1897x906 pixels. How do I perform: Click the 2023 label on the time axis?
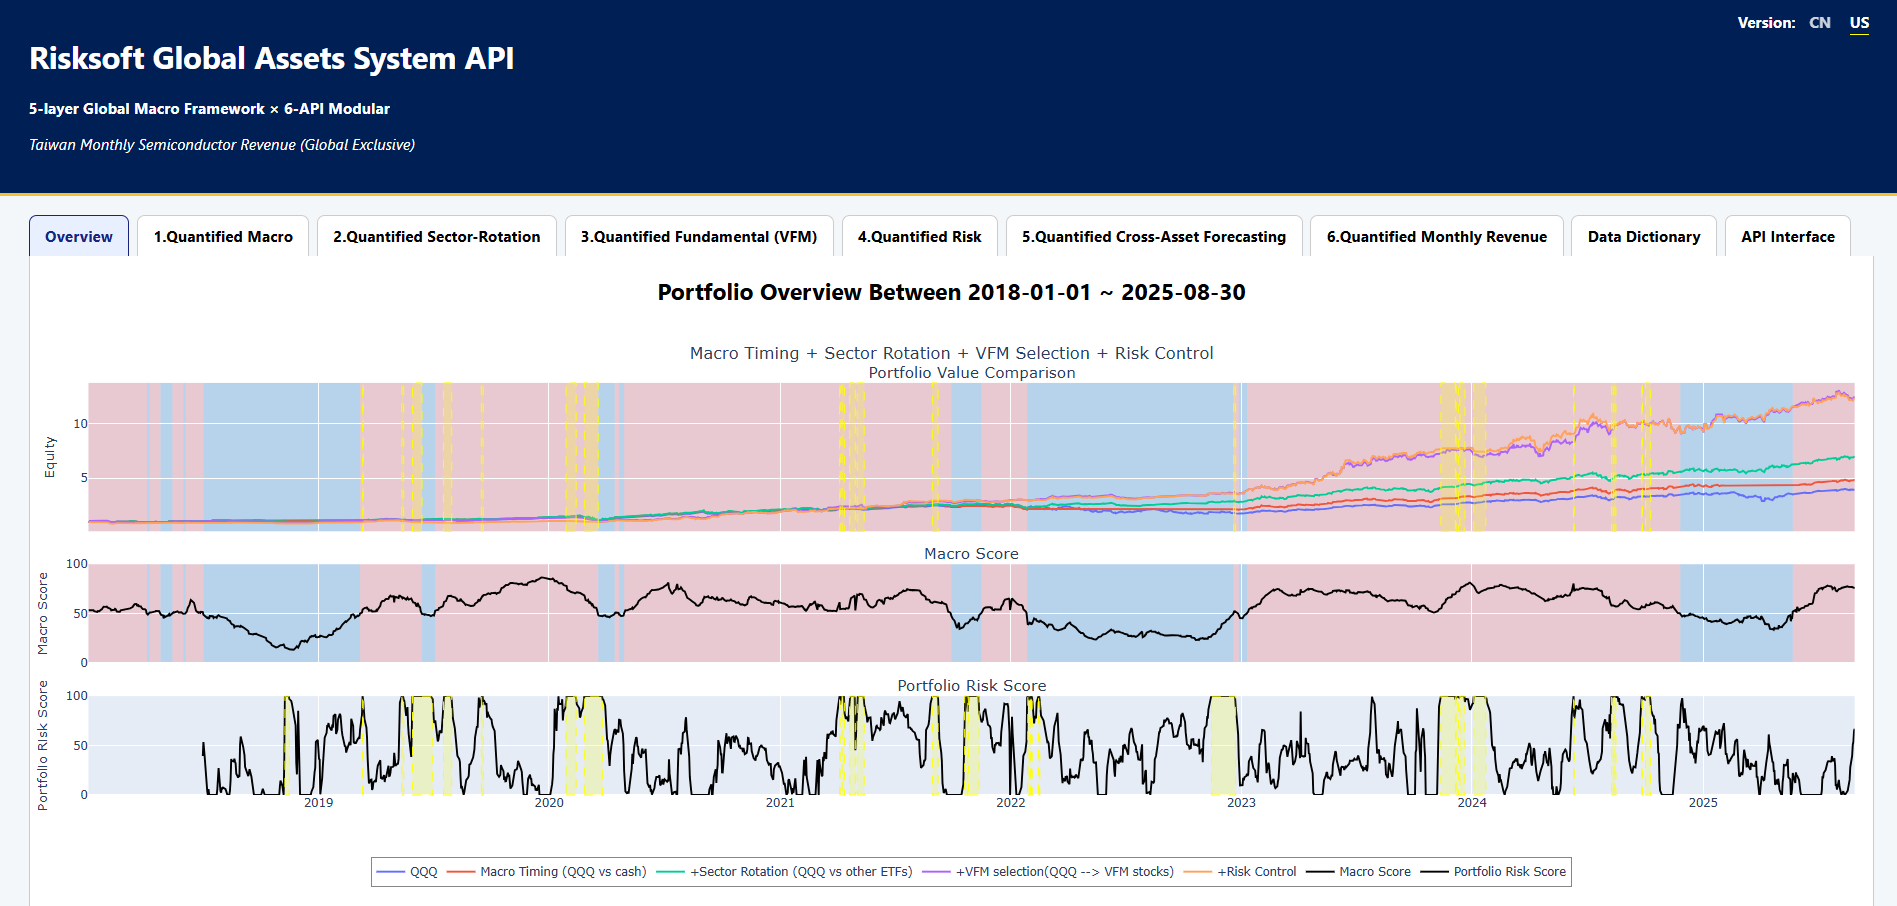click(1241, 803)
